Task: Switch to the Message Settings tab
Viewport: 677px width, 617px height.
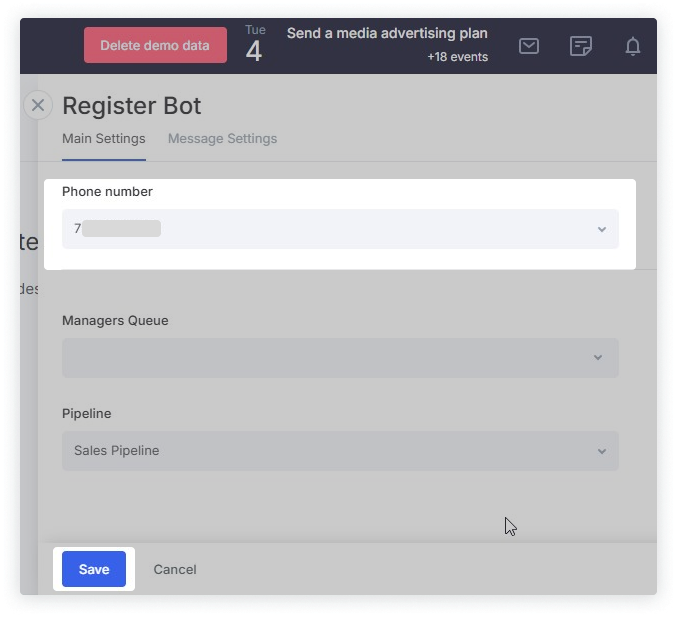Action: [222, 139]
